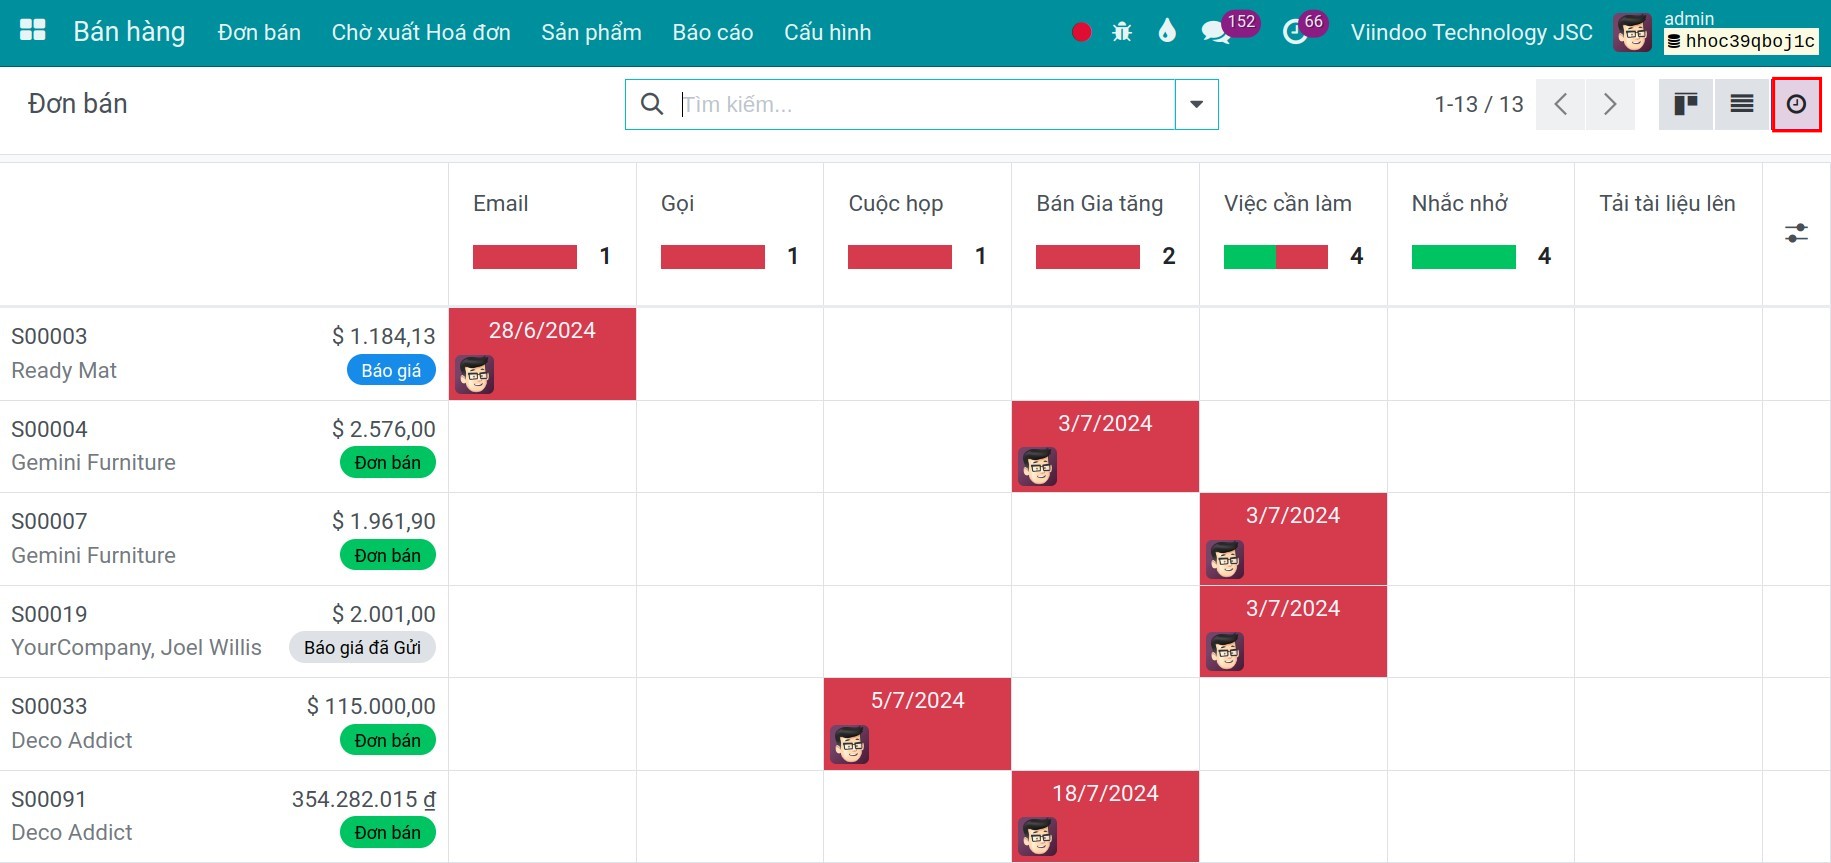Open the 28/6/2024 Email activity cell
The height and width of the screenshot is (863, 1831).
(x=542, y=354)
